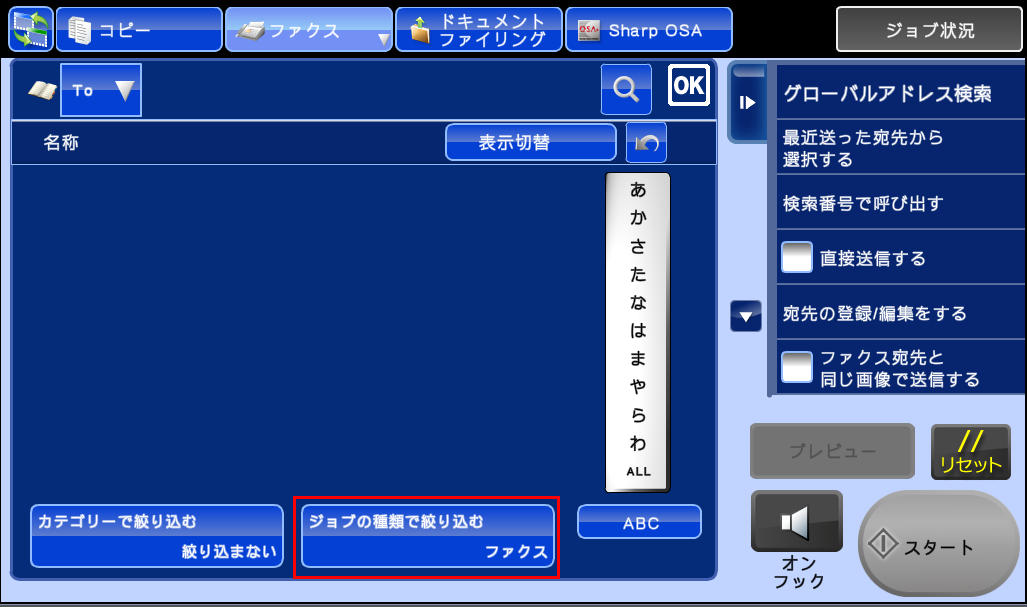Click the ジョブ状況 job status button
The image size is (1027, 607).
coord(929,30)
